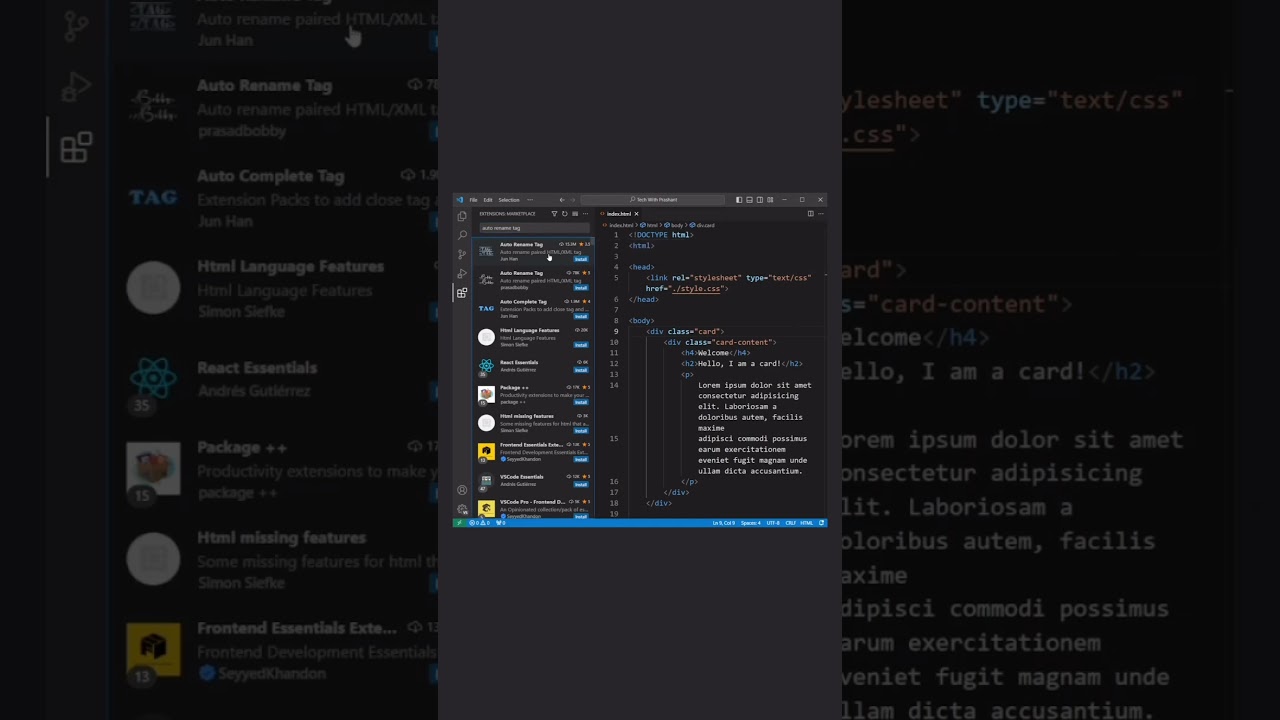This screenshot has width=1280, height=720.
Task: Toggle bottom panel layout icon
Action: click(749, 200)
